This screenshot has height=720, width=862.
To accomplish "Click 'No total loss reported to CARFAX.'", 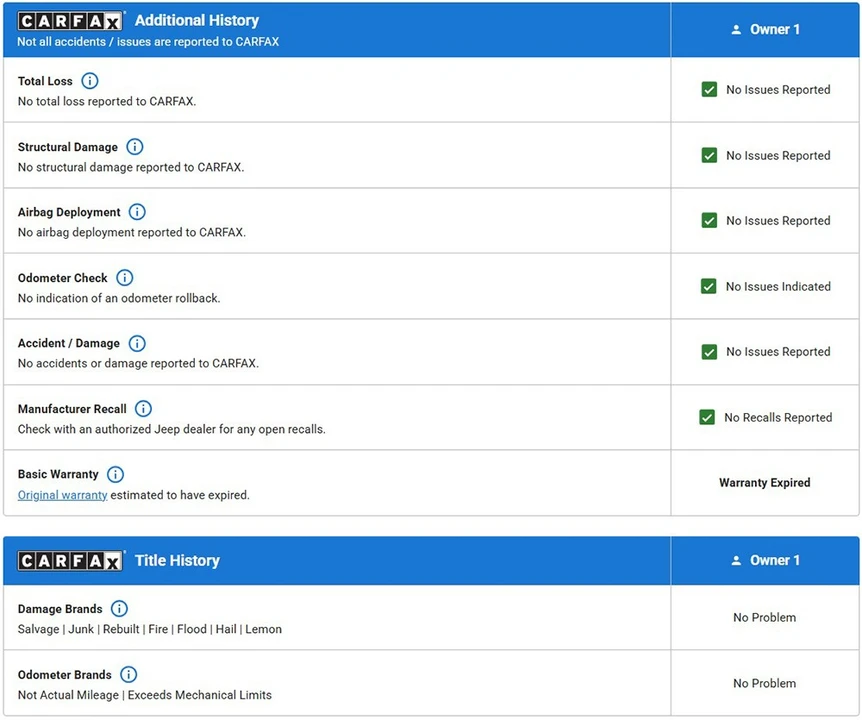I will [107, 102].
